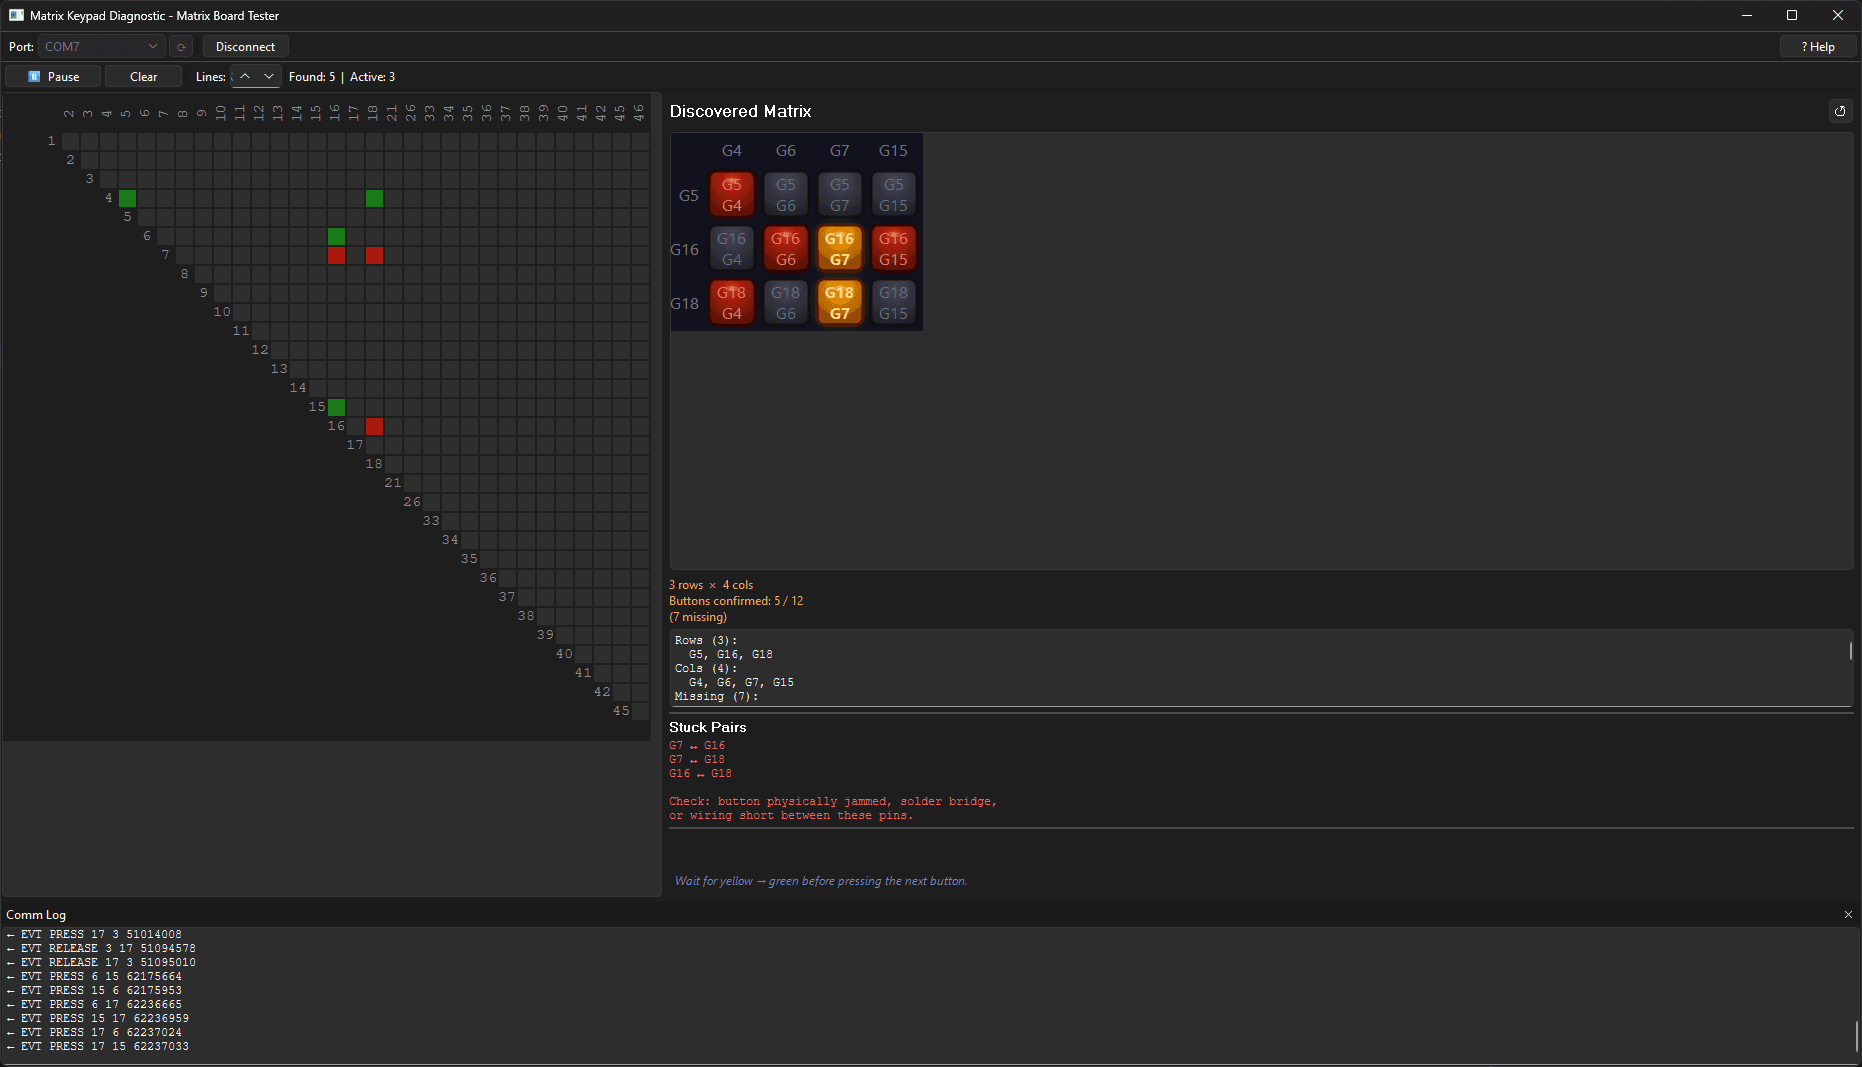Select the grey G16/G4 matrix button
This screenshot has width=1862, height=1067.
point(732,249)
